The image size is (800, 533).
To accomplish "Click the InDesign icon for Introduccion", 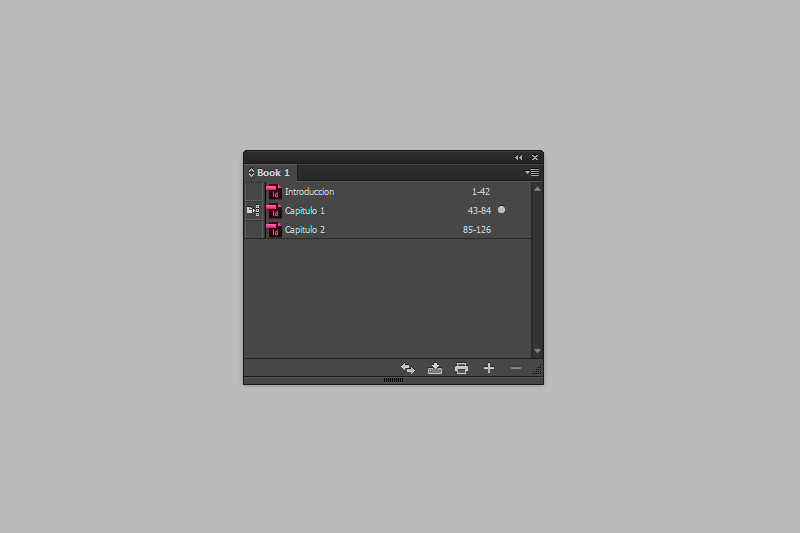I will (274, 192).
